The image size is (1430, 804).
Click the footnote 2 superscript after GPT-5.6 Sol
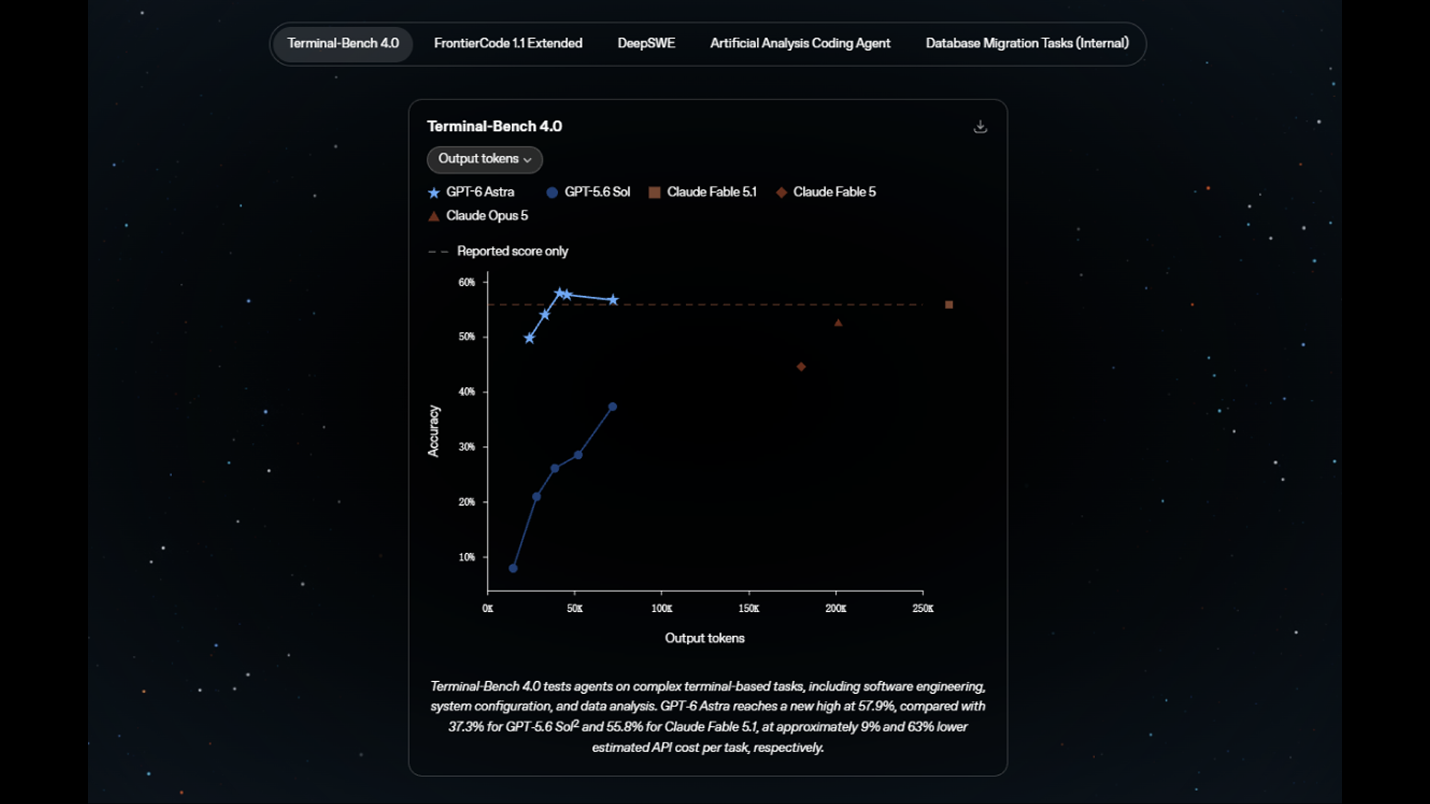(x=576, y=723)
